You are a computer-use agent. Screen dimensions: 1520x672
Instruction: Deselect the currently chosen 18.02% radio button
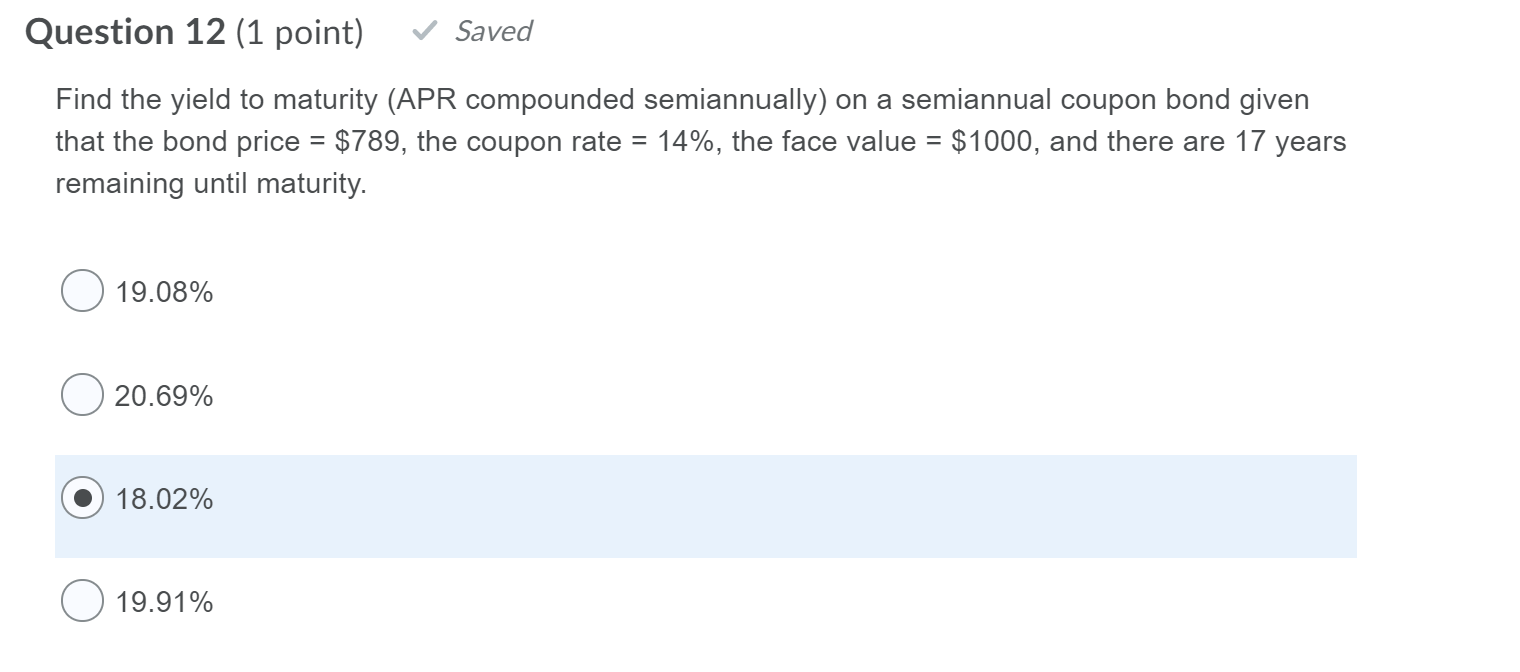pyautogui.click(x=83, y=498)
